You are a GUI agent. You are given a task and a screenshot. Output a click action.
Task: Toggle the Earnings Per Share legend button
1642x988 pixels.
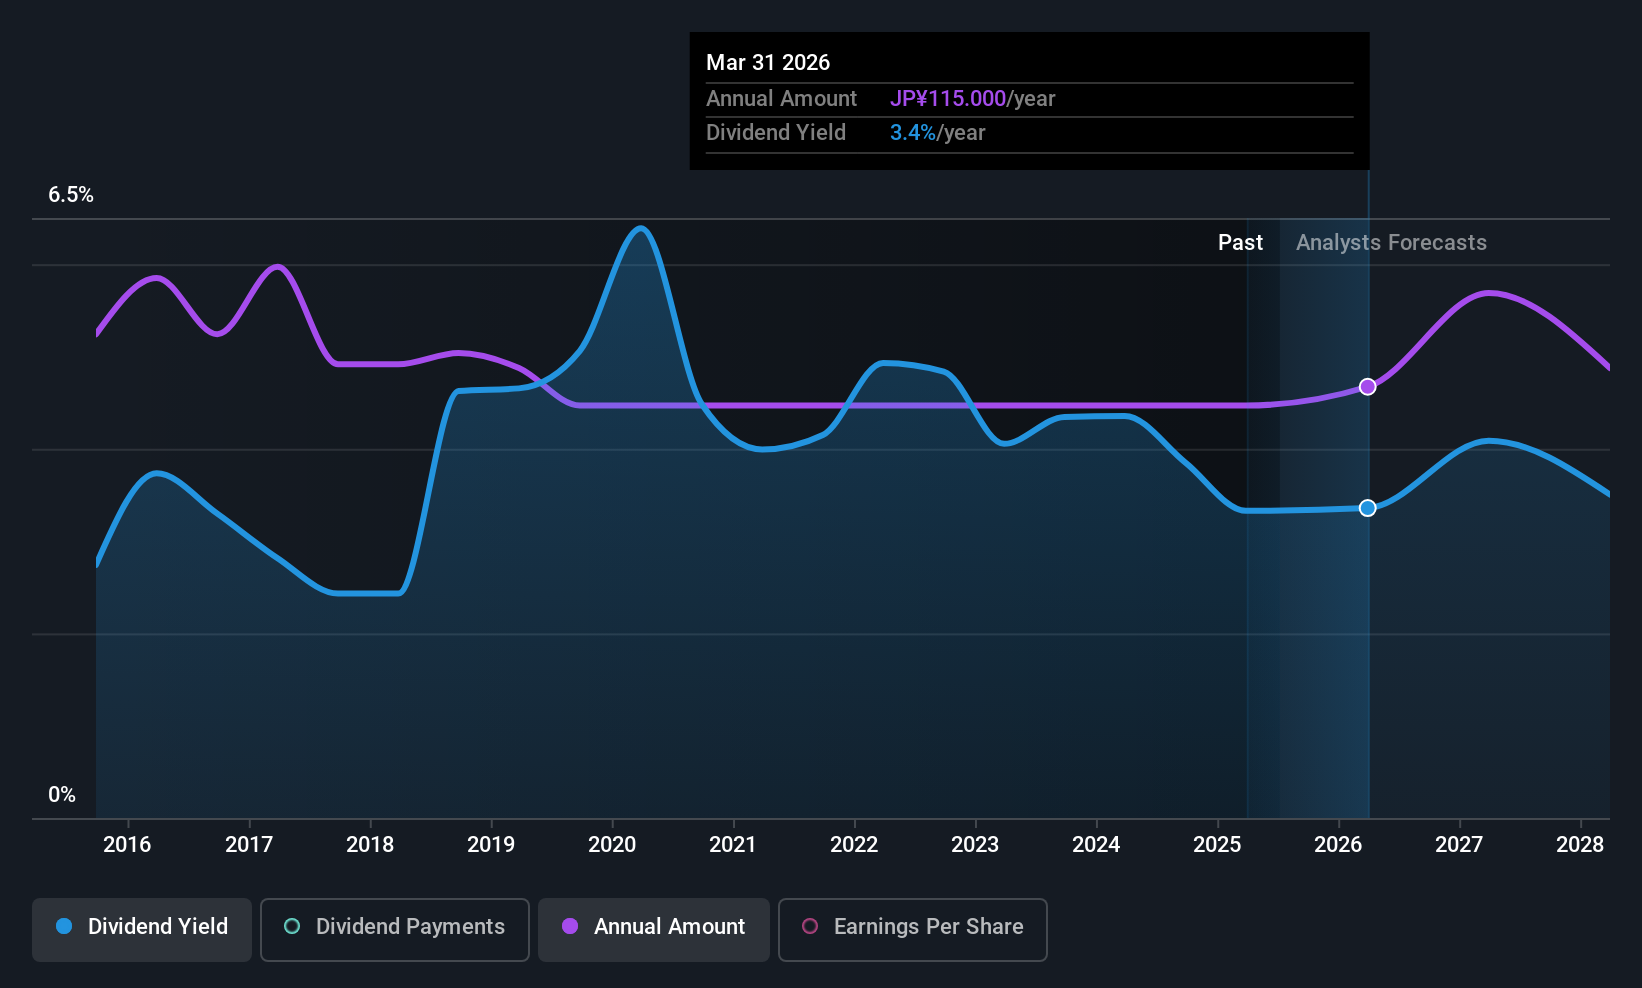913,930
